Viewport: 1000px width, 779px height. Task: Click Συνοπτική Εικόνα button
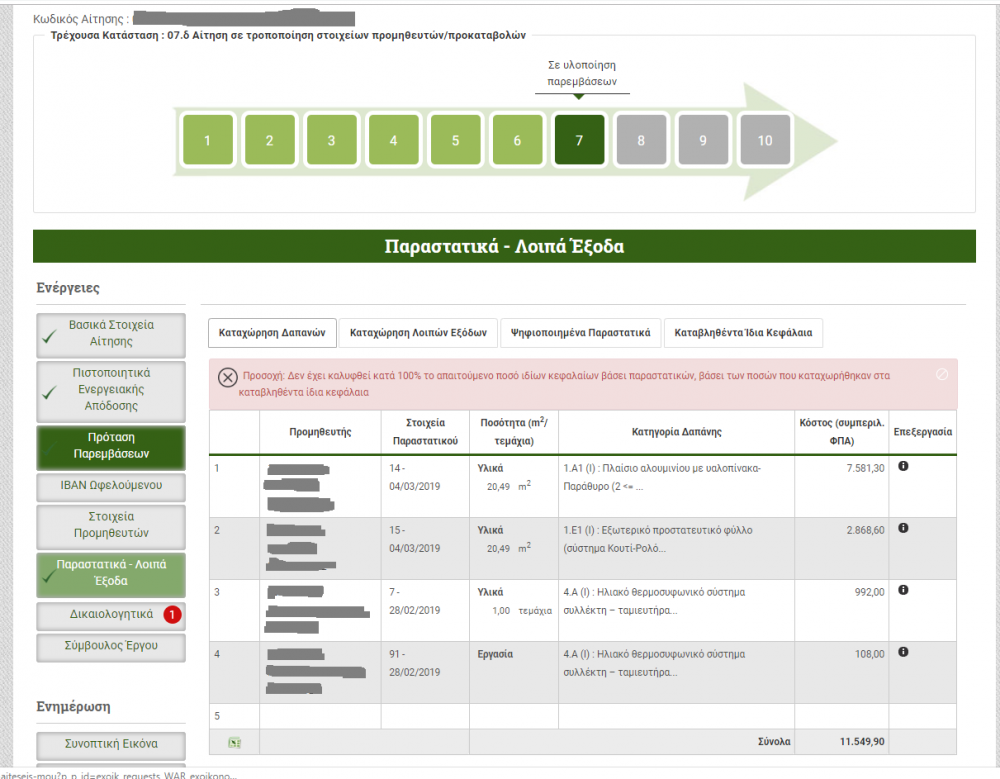pyautogui.click(x=111, y=744)
